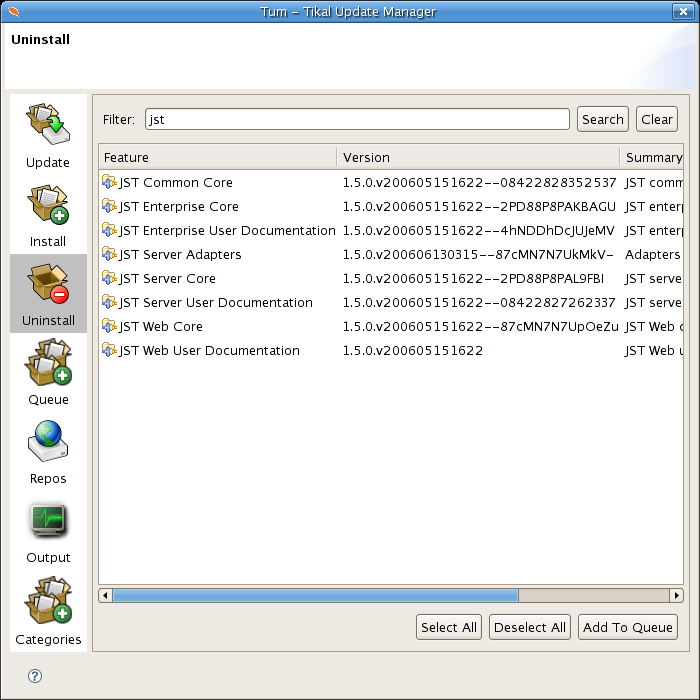Click the feature icon beside JST Common Core
Screen dimensions: 700x700
click(x=108, y=182)
